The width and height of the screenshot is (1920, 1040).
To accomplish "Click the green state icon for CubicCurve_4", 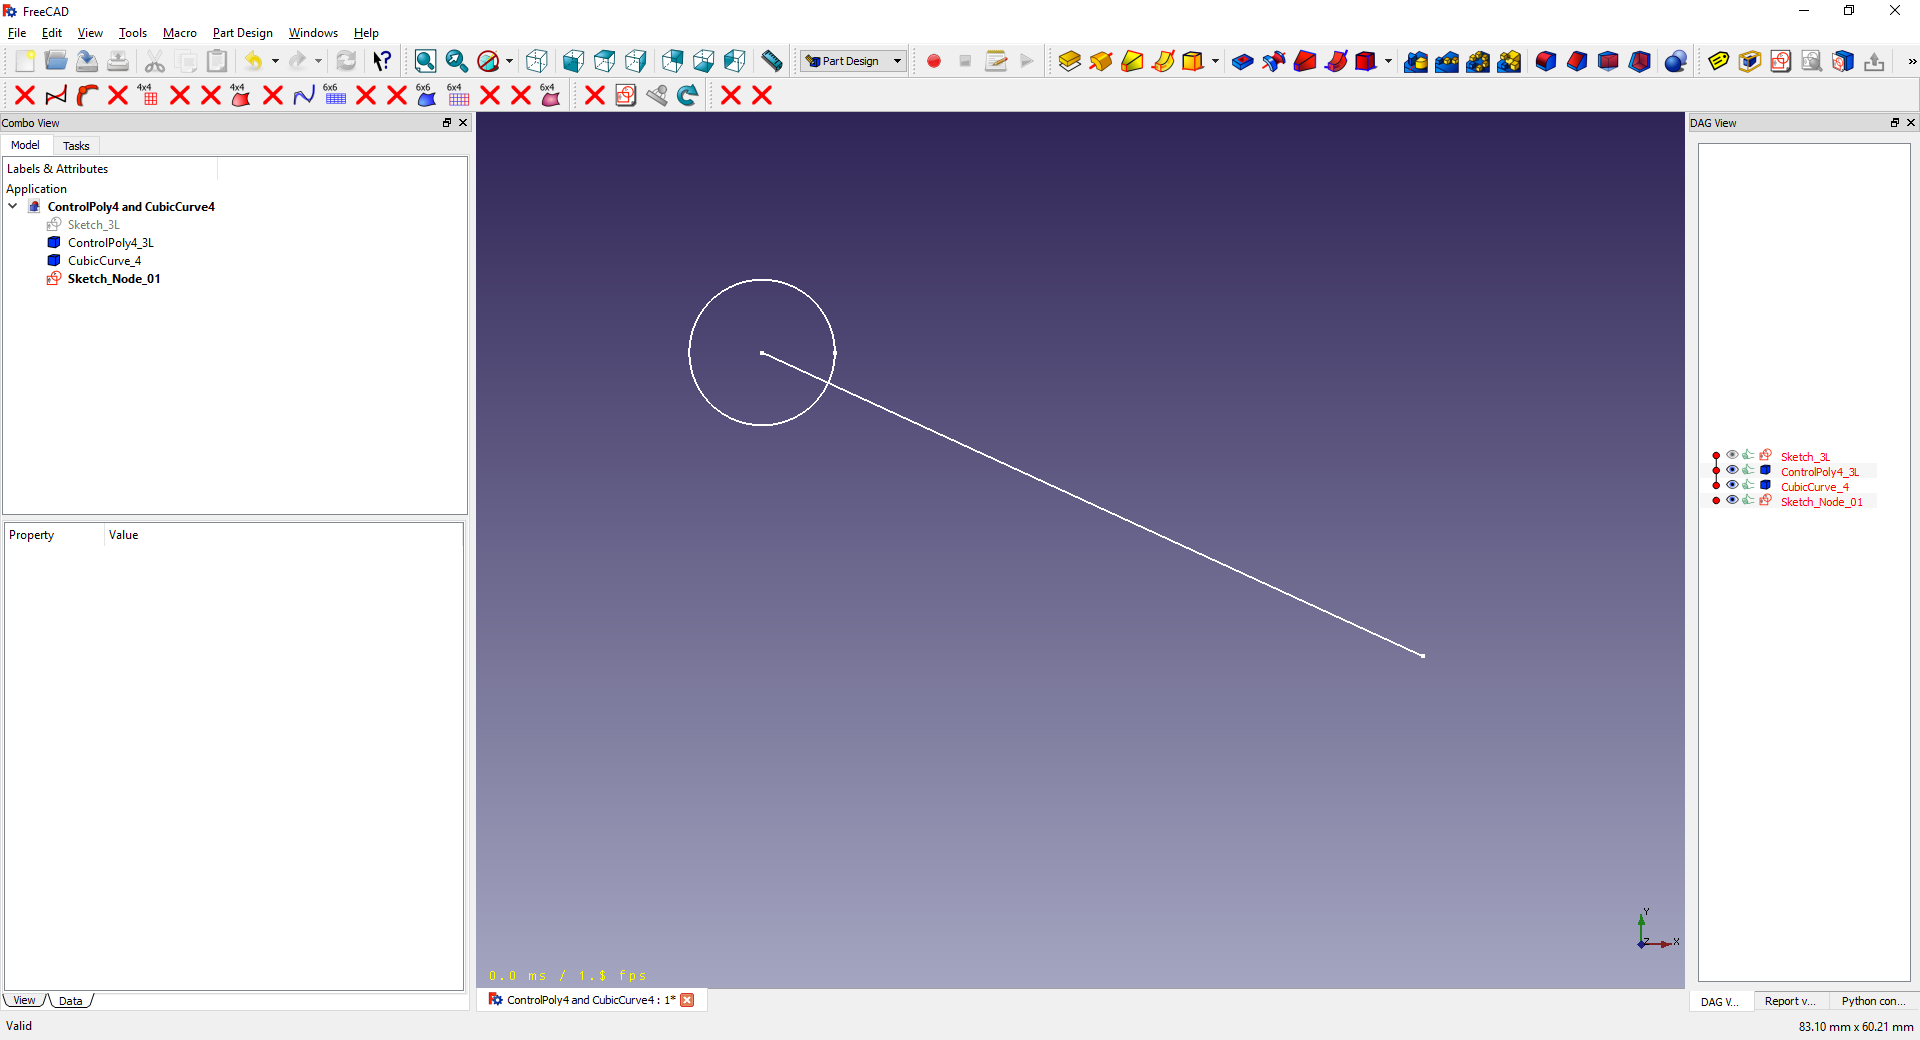I will point(1748,485).
